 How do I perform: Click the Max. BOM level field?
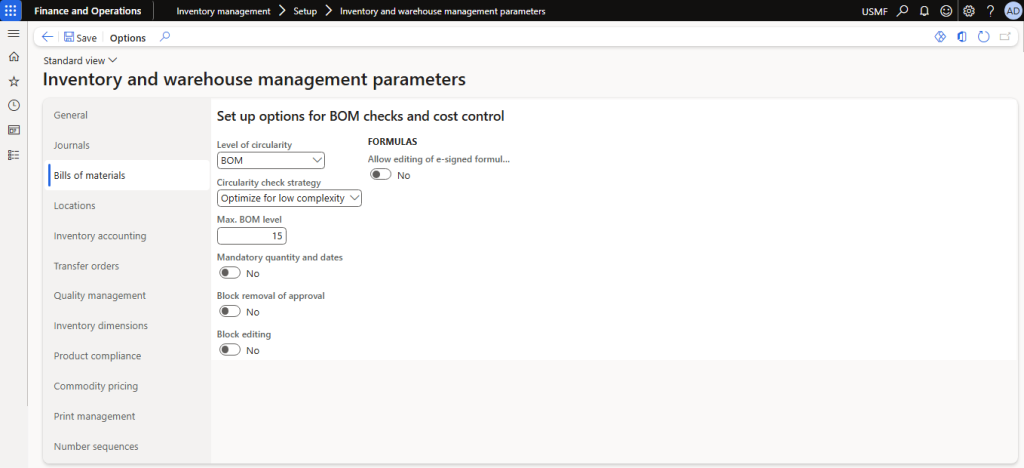tap(252, 236)
